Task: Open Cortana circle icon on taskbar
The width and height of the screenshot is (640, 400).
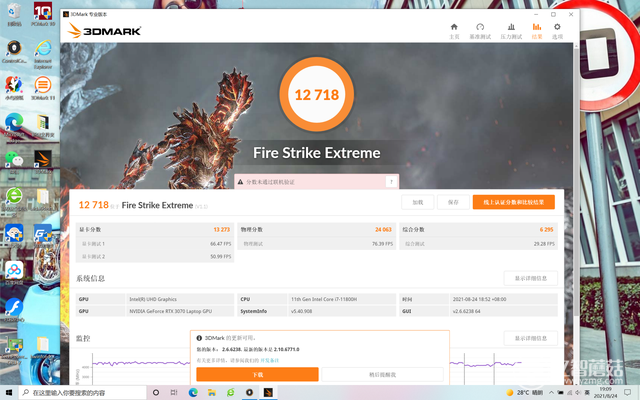Action: coord(156,393)
